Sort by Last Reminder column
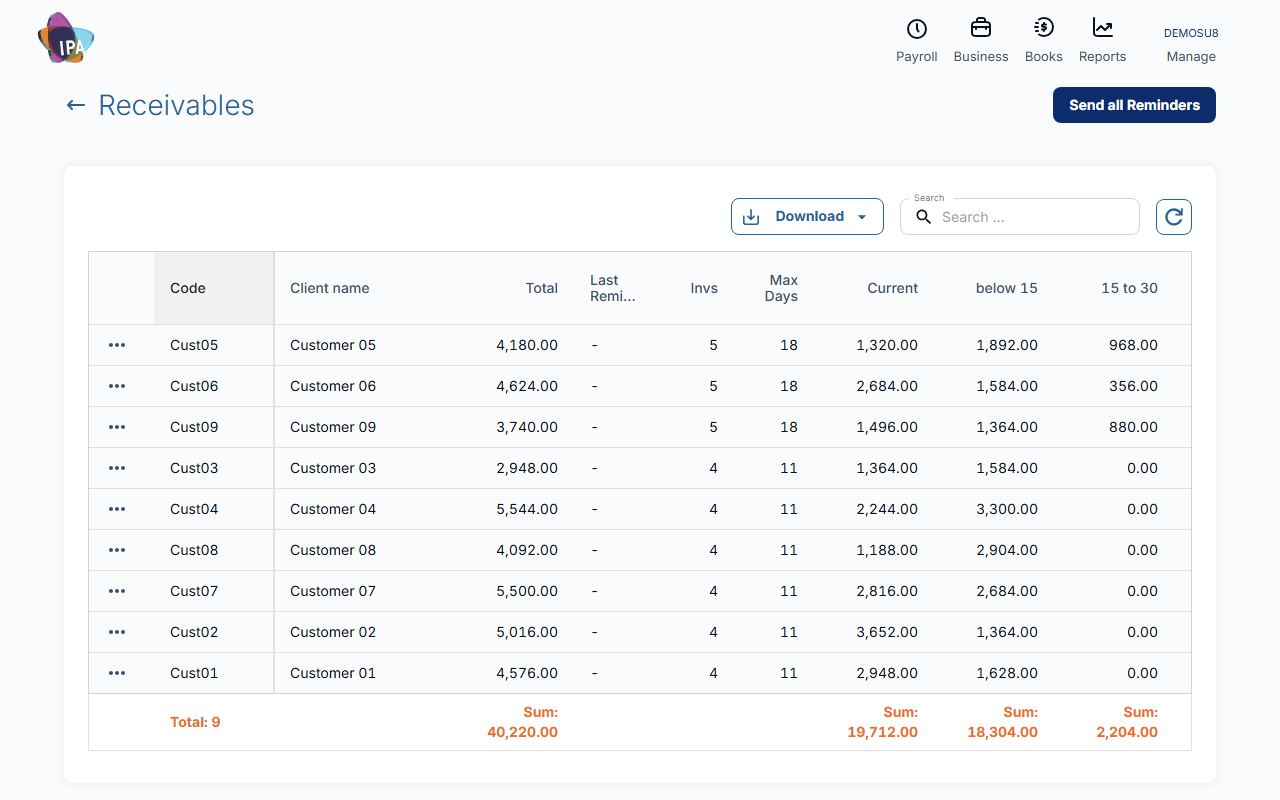This screenshot has width=1280, height=800. click(x=613, y=288)
